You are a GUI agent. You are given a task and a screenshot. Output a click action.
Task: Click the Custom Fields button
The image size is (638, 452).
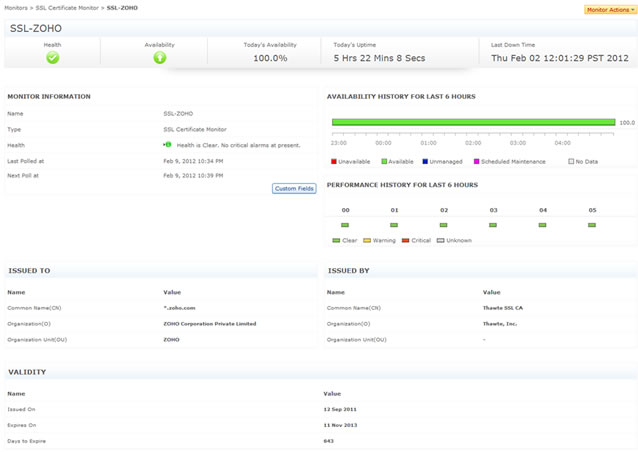click(294, 188)
